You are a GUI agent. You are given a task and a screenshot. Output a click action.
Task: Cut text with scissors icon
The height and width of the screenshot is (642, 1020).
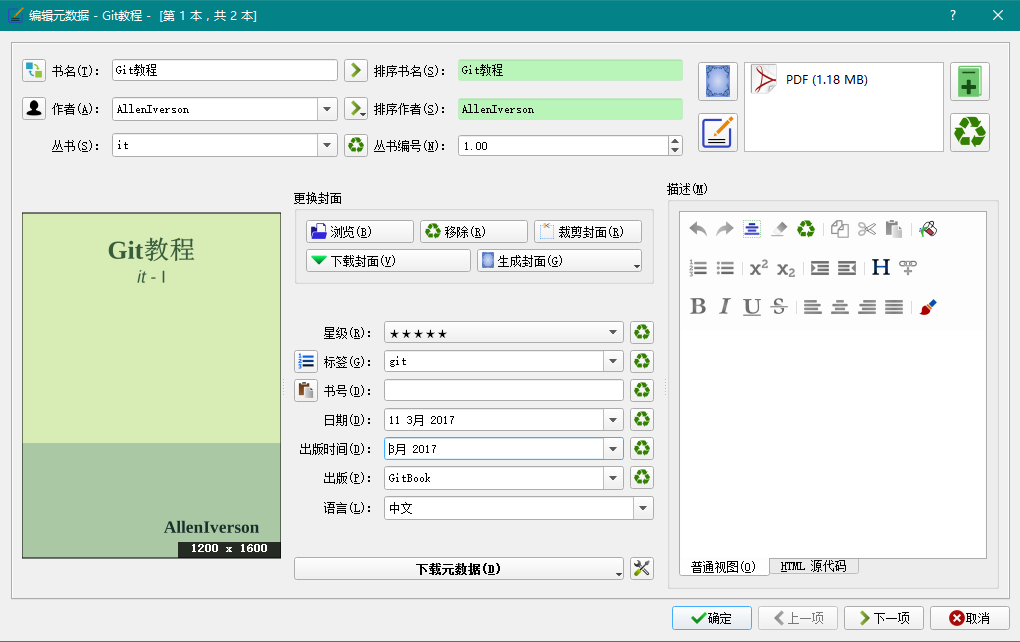click(x=866, y=229)
